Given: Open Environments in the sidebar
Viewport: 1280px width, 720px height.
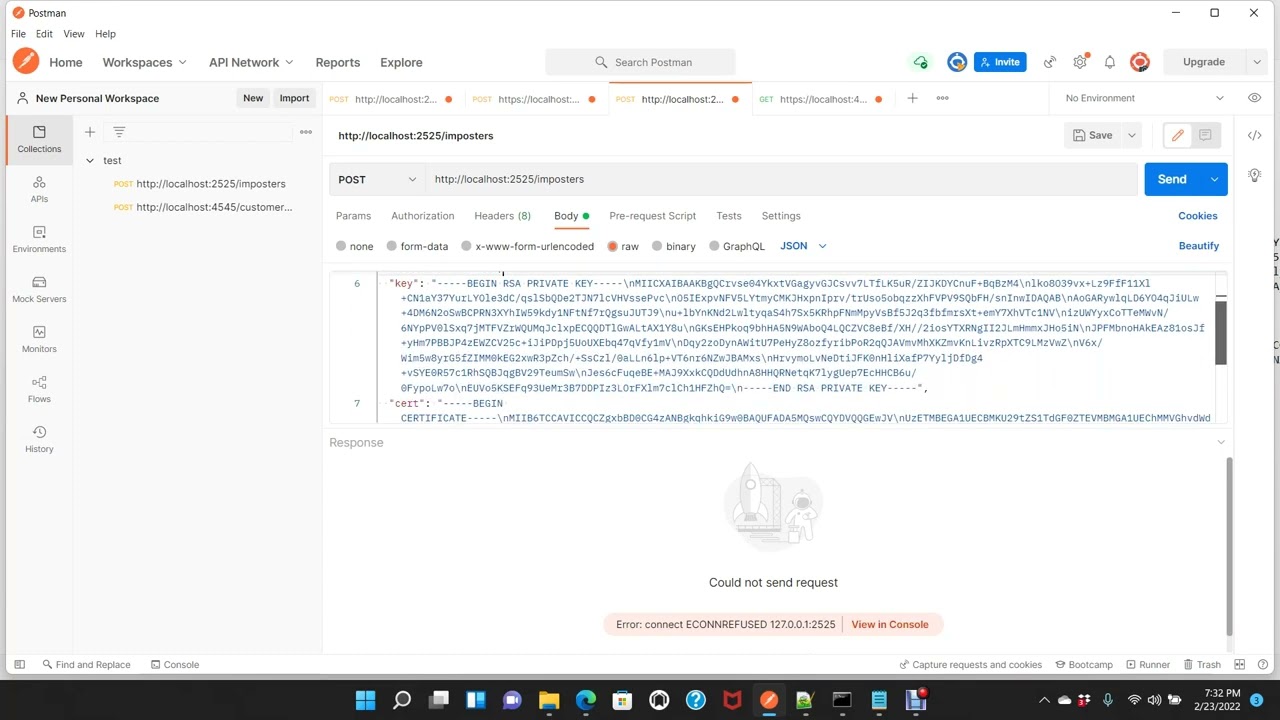Looking at the screenshot, I should point(39,239).
